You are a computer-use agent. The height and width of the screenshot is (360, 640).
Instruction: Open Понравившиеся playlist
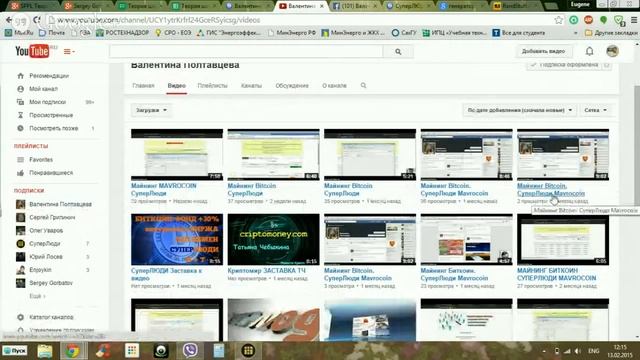51,173
